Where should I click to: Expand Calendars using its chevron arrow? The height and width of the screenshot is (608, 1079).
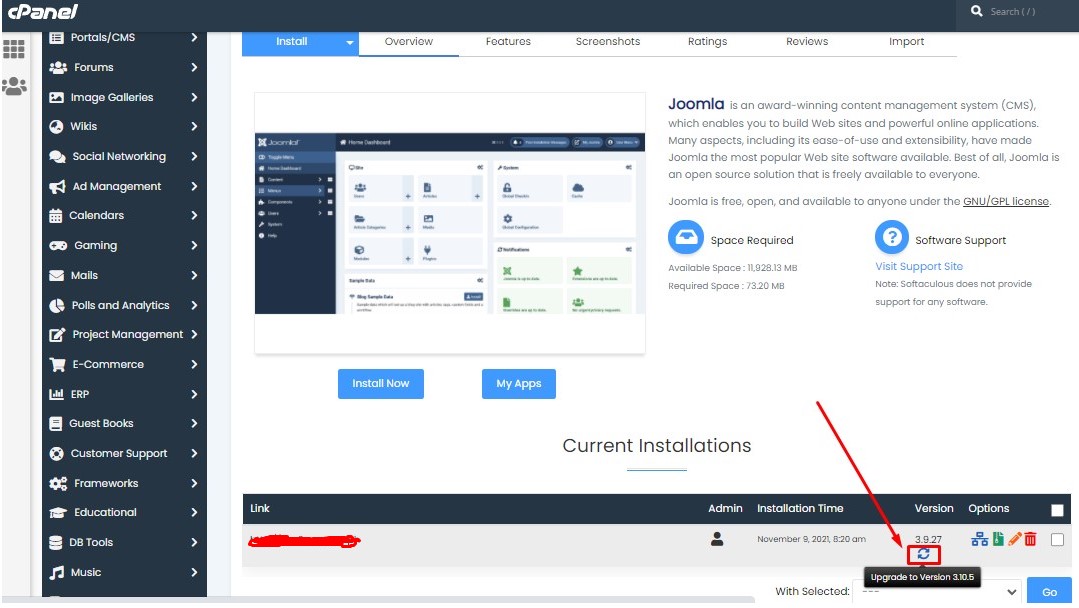tap(194, 215)
